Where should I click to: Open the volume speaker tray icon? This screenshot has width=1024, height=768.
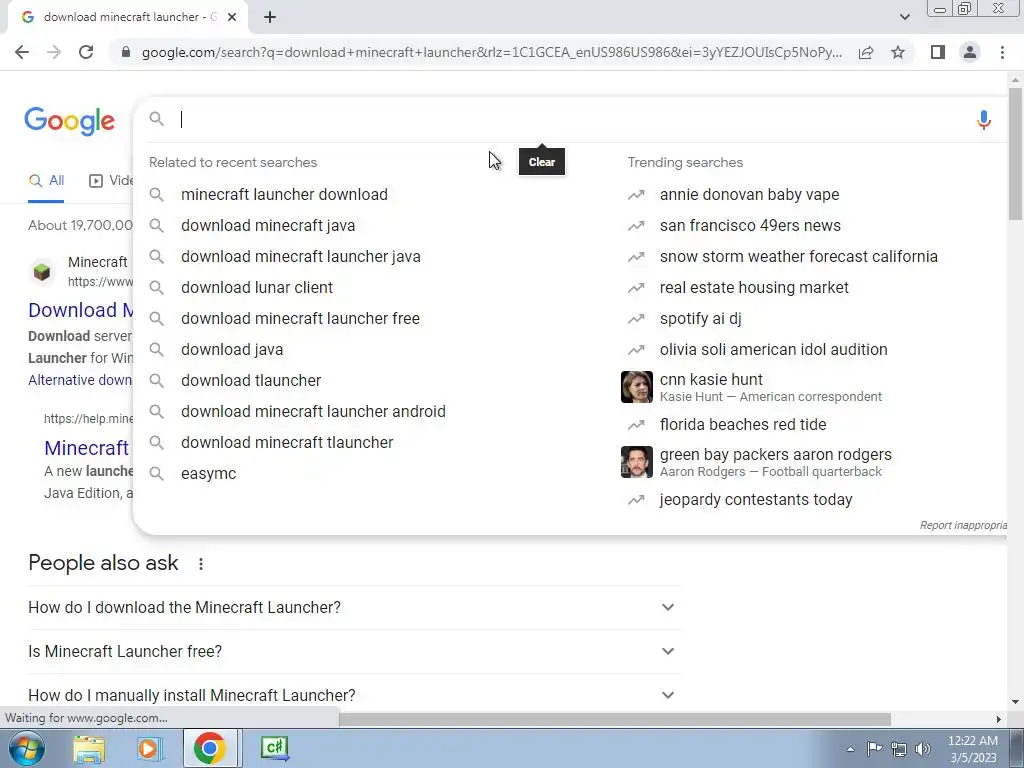click(x=923, y=749)
